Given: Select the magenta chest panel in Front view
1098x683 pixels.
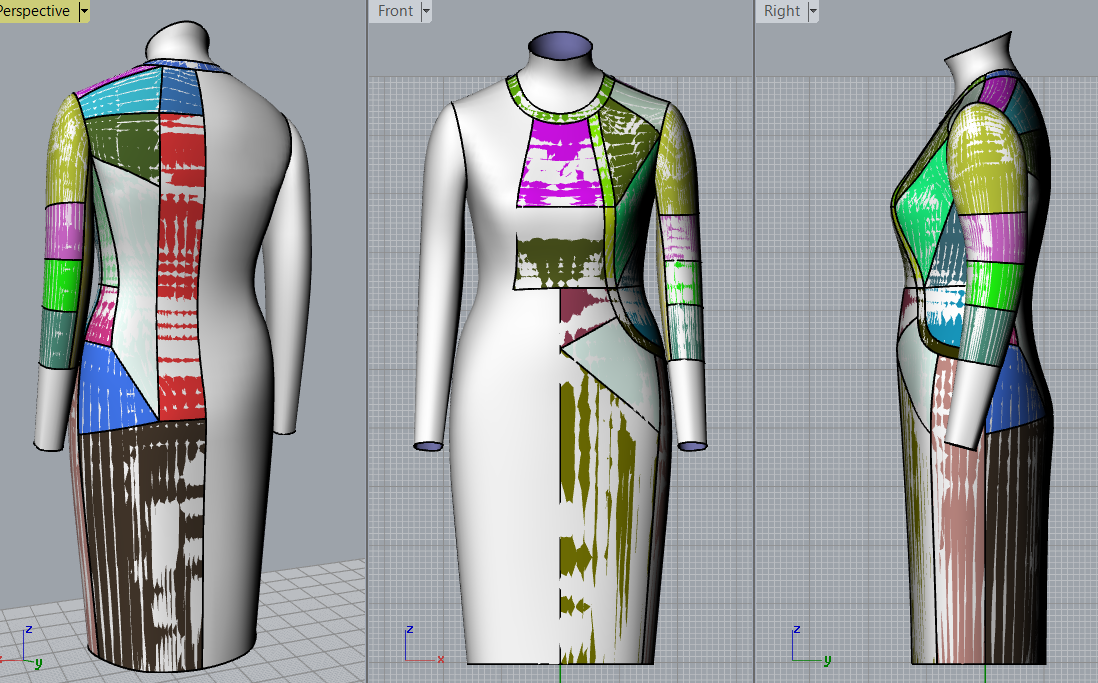Looking at the screenshot, I should tap(560, 163).
